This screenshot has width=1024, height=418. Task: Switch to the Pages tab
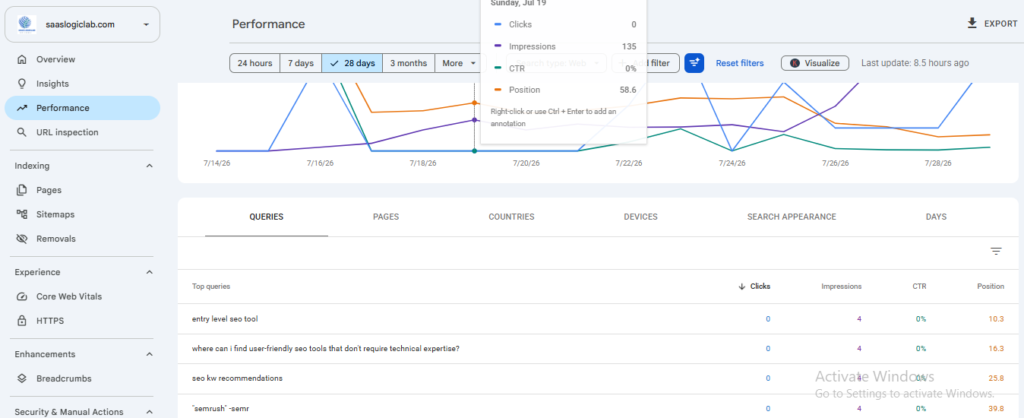pyautogui.click(x=386, y=217)
